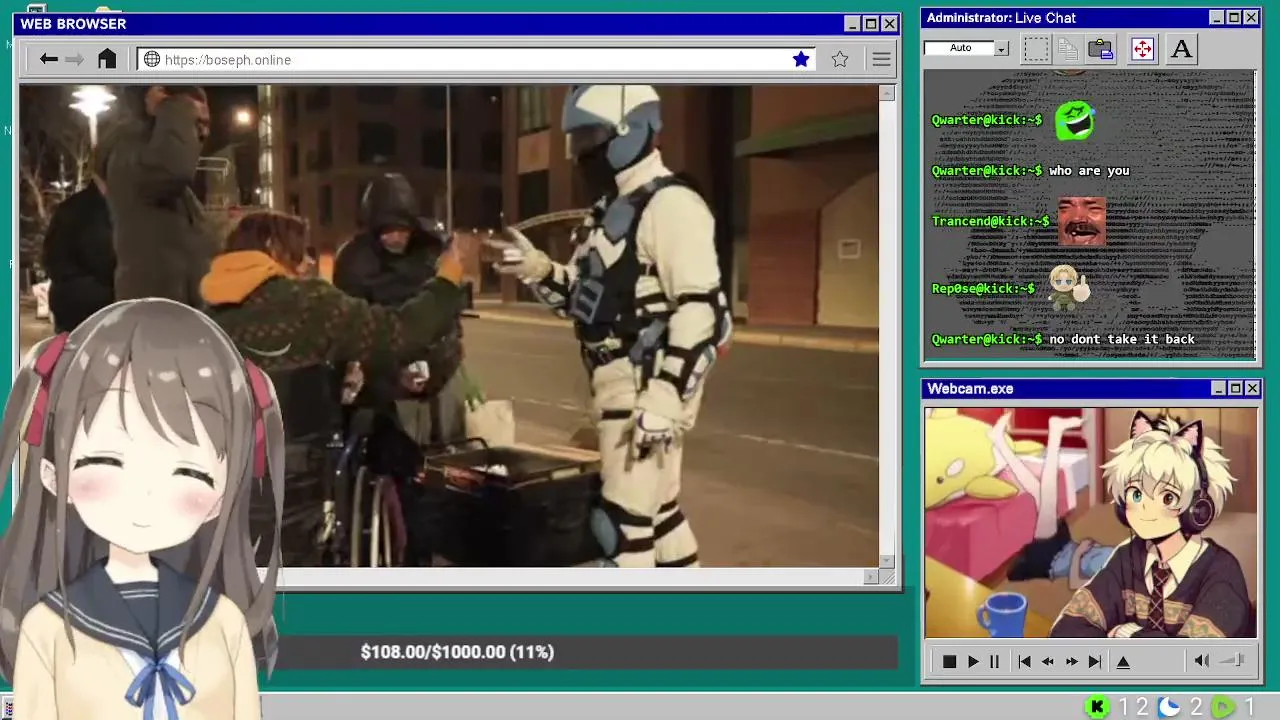1280x720 pixels.
Task: Click the chibi emote posted by Rep0se
Action: pyautogui.click(x=1067, y=288)
